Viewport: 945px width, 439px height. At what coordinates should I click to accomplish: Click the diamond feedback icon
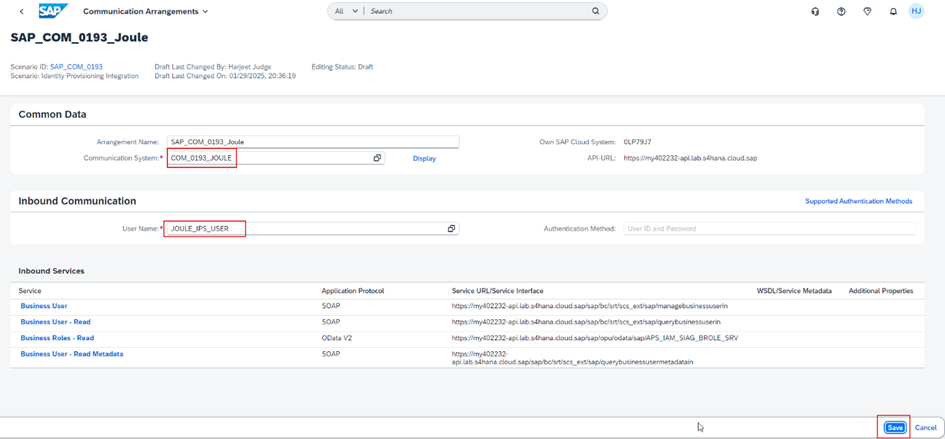[867, 12]
